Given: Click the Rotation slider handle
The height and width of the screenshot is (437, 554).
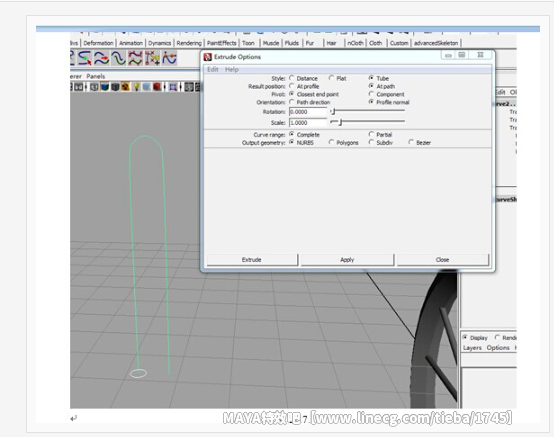Looking at the screenshot, I should [333, 112].
